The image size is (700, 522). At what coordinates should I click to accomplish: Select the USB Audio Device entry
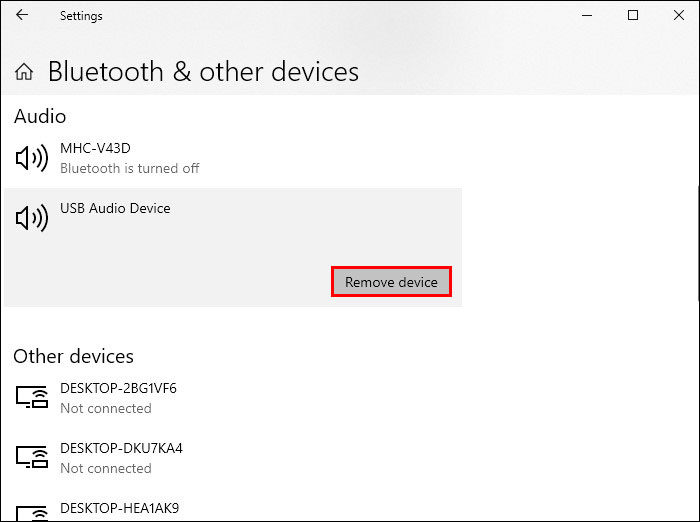[x=115, y=209]
